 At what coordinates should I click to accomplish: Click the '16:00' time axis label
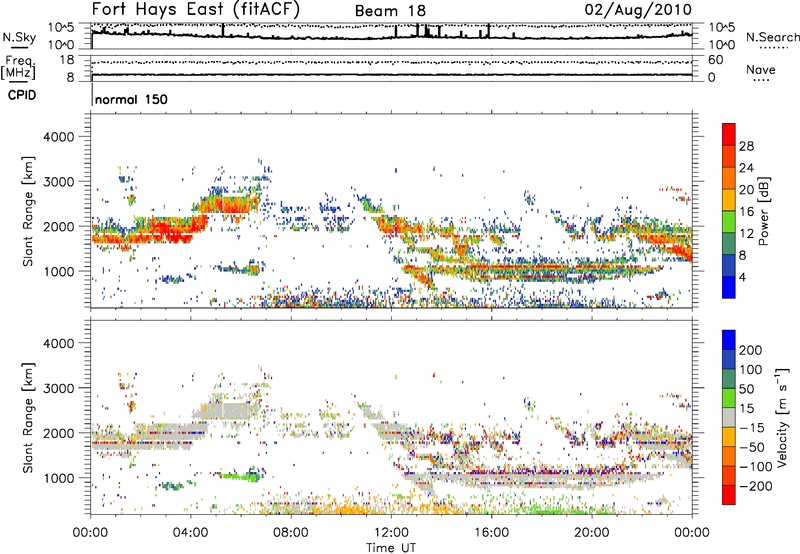click(491, 533)
